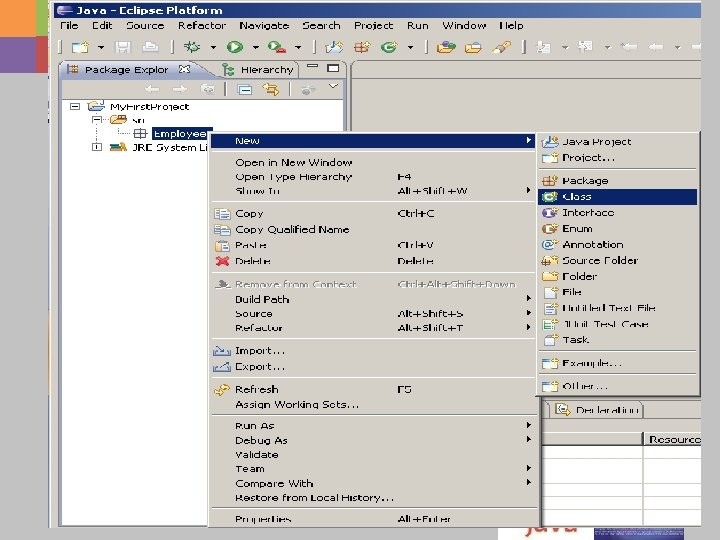Open dropdown beside the New wizard icon
The image size is (720, 540).
point(101,47)
